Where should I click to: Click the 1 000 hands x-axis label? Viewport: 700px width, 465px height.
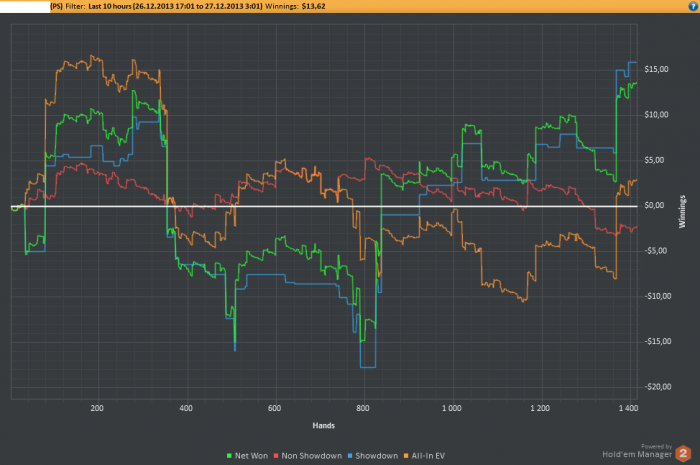[452, 408]
